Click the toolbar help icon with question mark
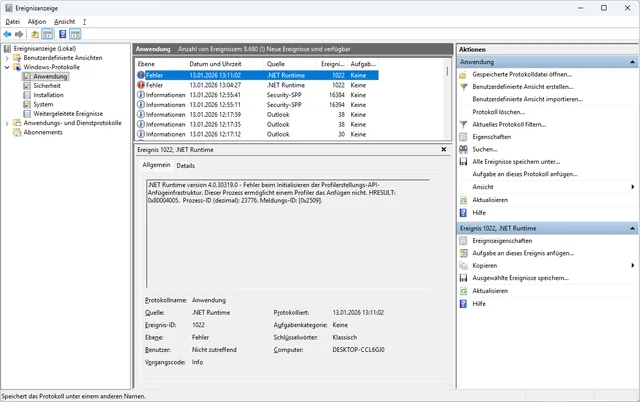 click(x=62, y=33)
